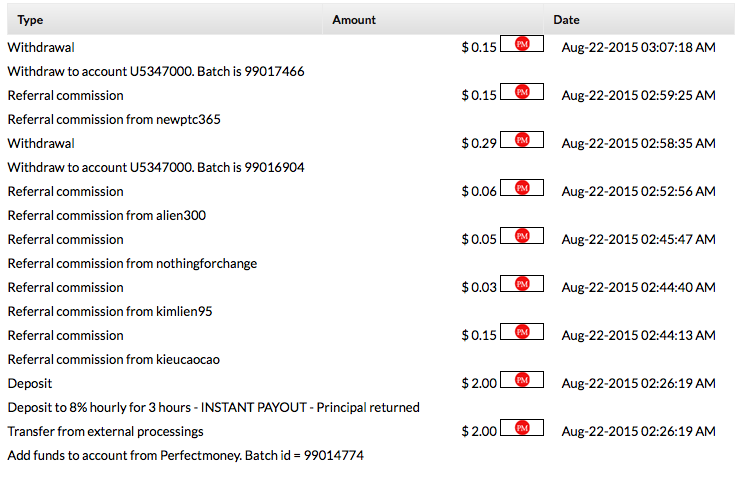The image size is (745, 477).
Task: Click the Amount column header
Action: click(x=354, y=20)
